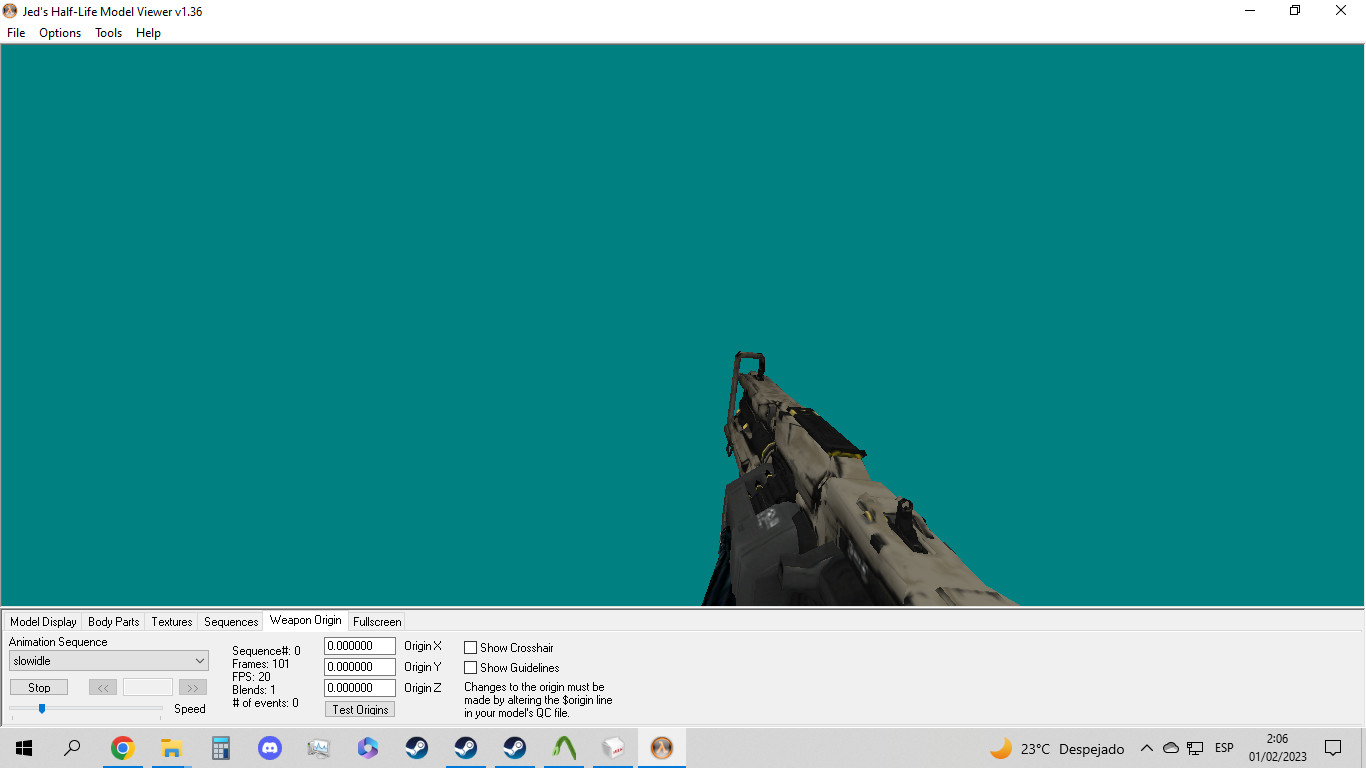Launch Steam from the taskbar
Viewport: 1366px width, 768px height.
tap(416, 748)
